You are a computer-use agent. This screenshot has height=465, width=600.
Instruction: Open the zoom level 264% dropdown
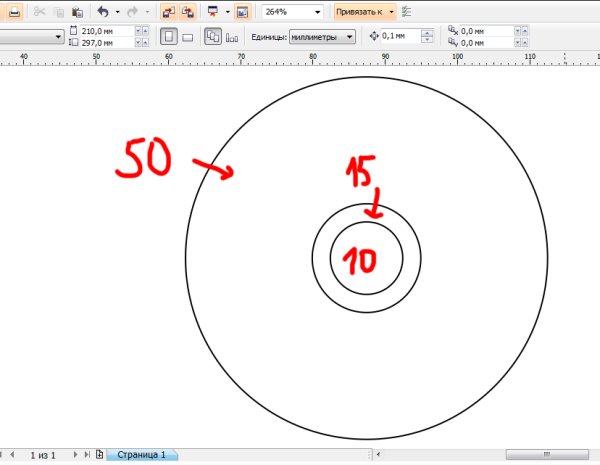tap(317, 12)
